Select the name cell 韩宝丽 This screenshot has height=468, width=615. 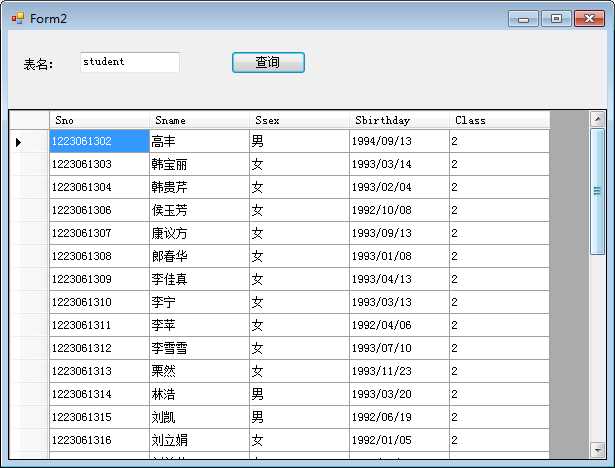(x=199, y=164)
